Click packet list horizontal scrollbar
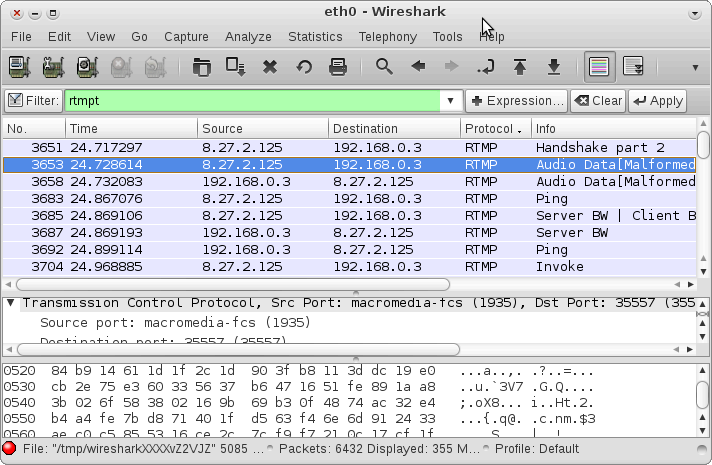This screenshot has width=712, height=465. pyautogui.click(x=233, y=284)
